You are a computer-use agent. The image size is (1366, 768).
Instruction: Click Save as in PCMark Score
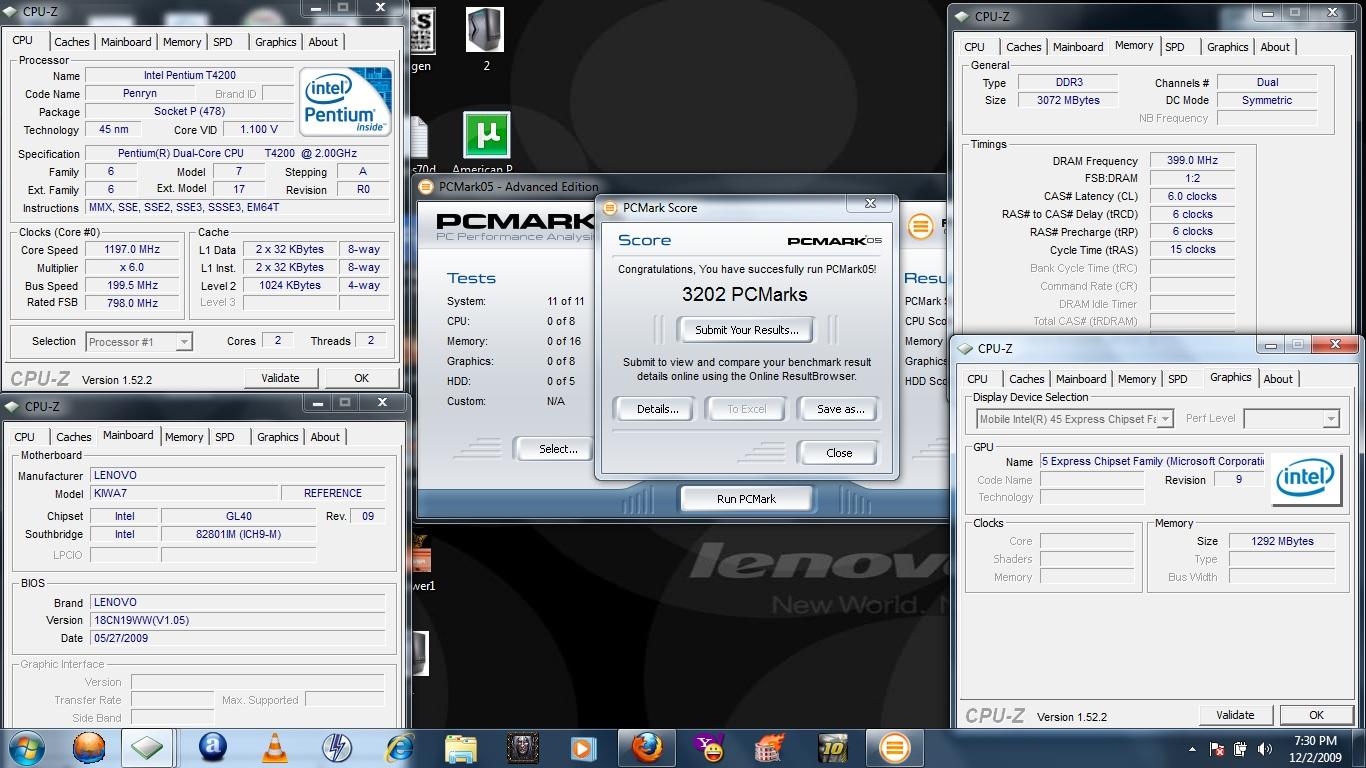point(840,409)
